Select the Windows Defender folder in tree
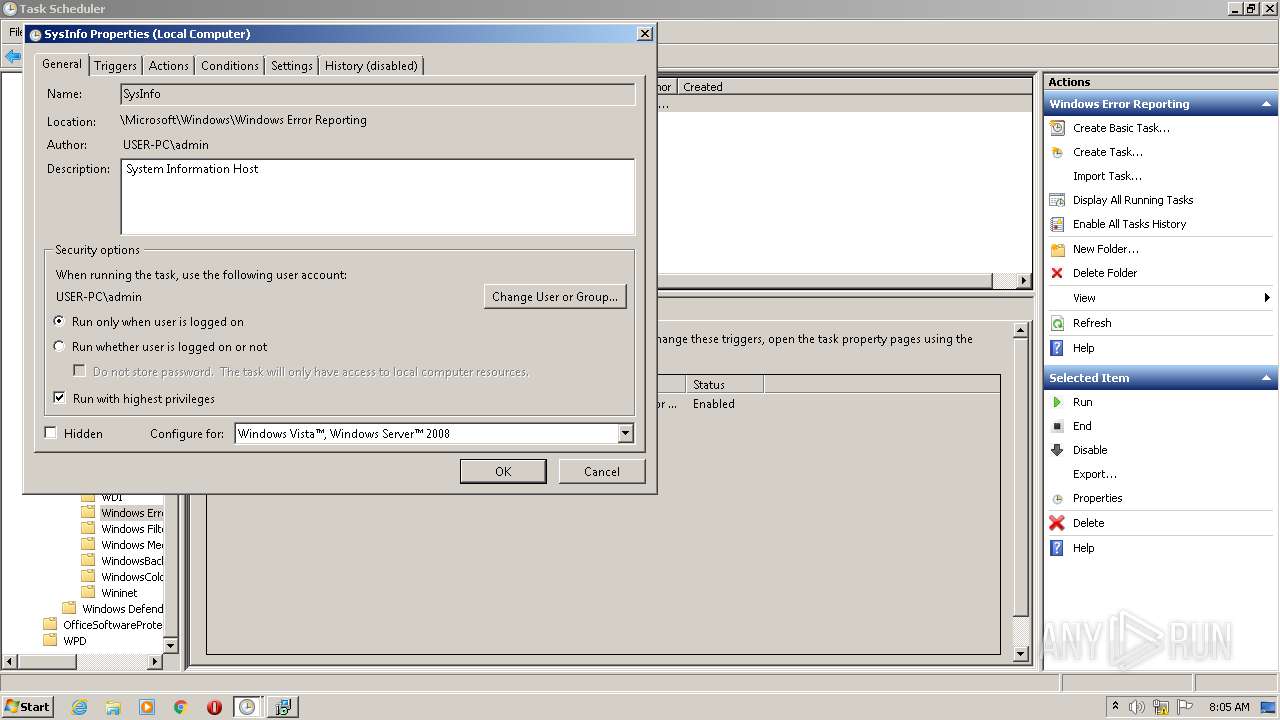1280x720 pixels. pos(123,609)
